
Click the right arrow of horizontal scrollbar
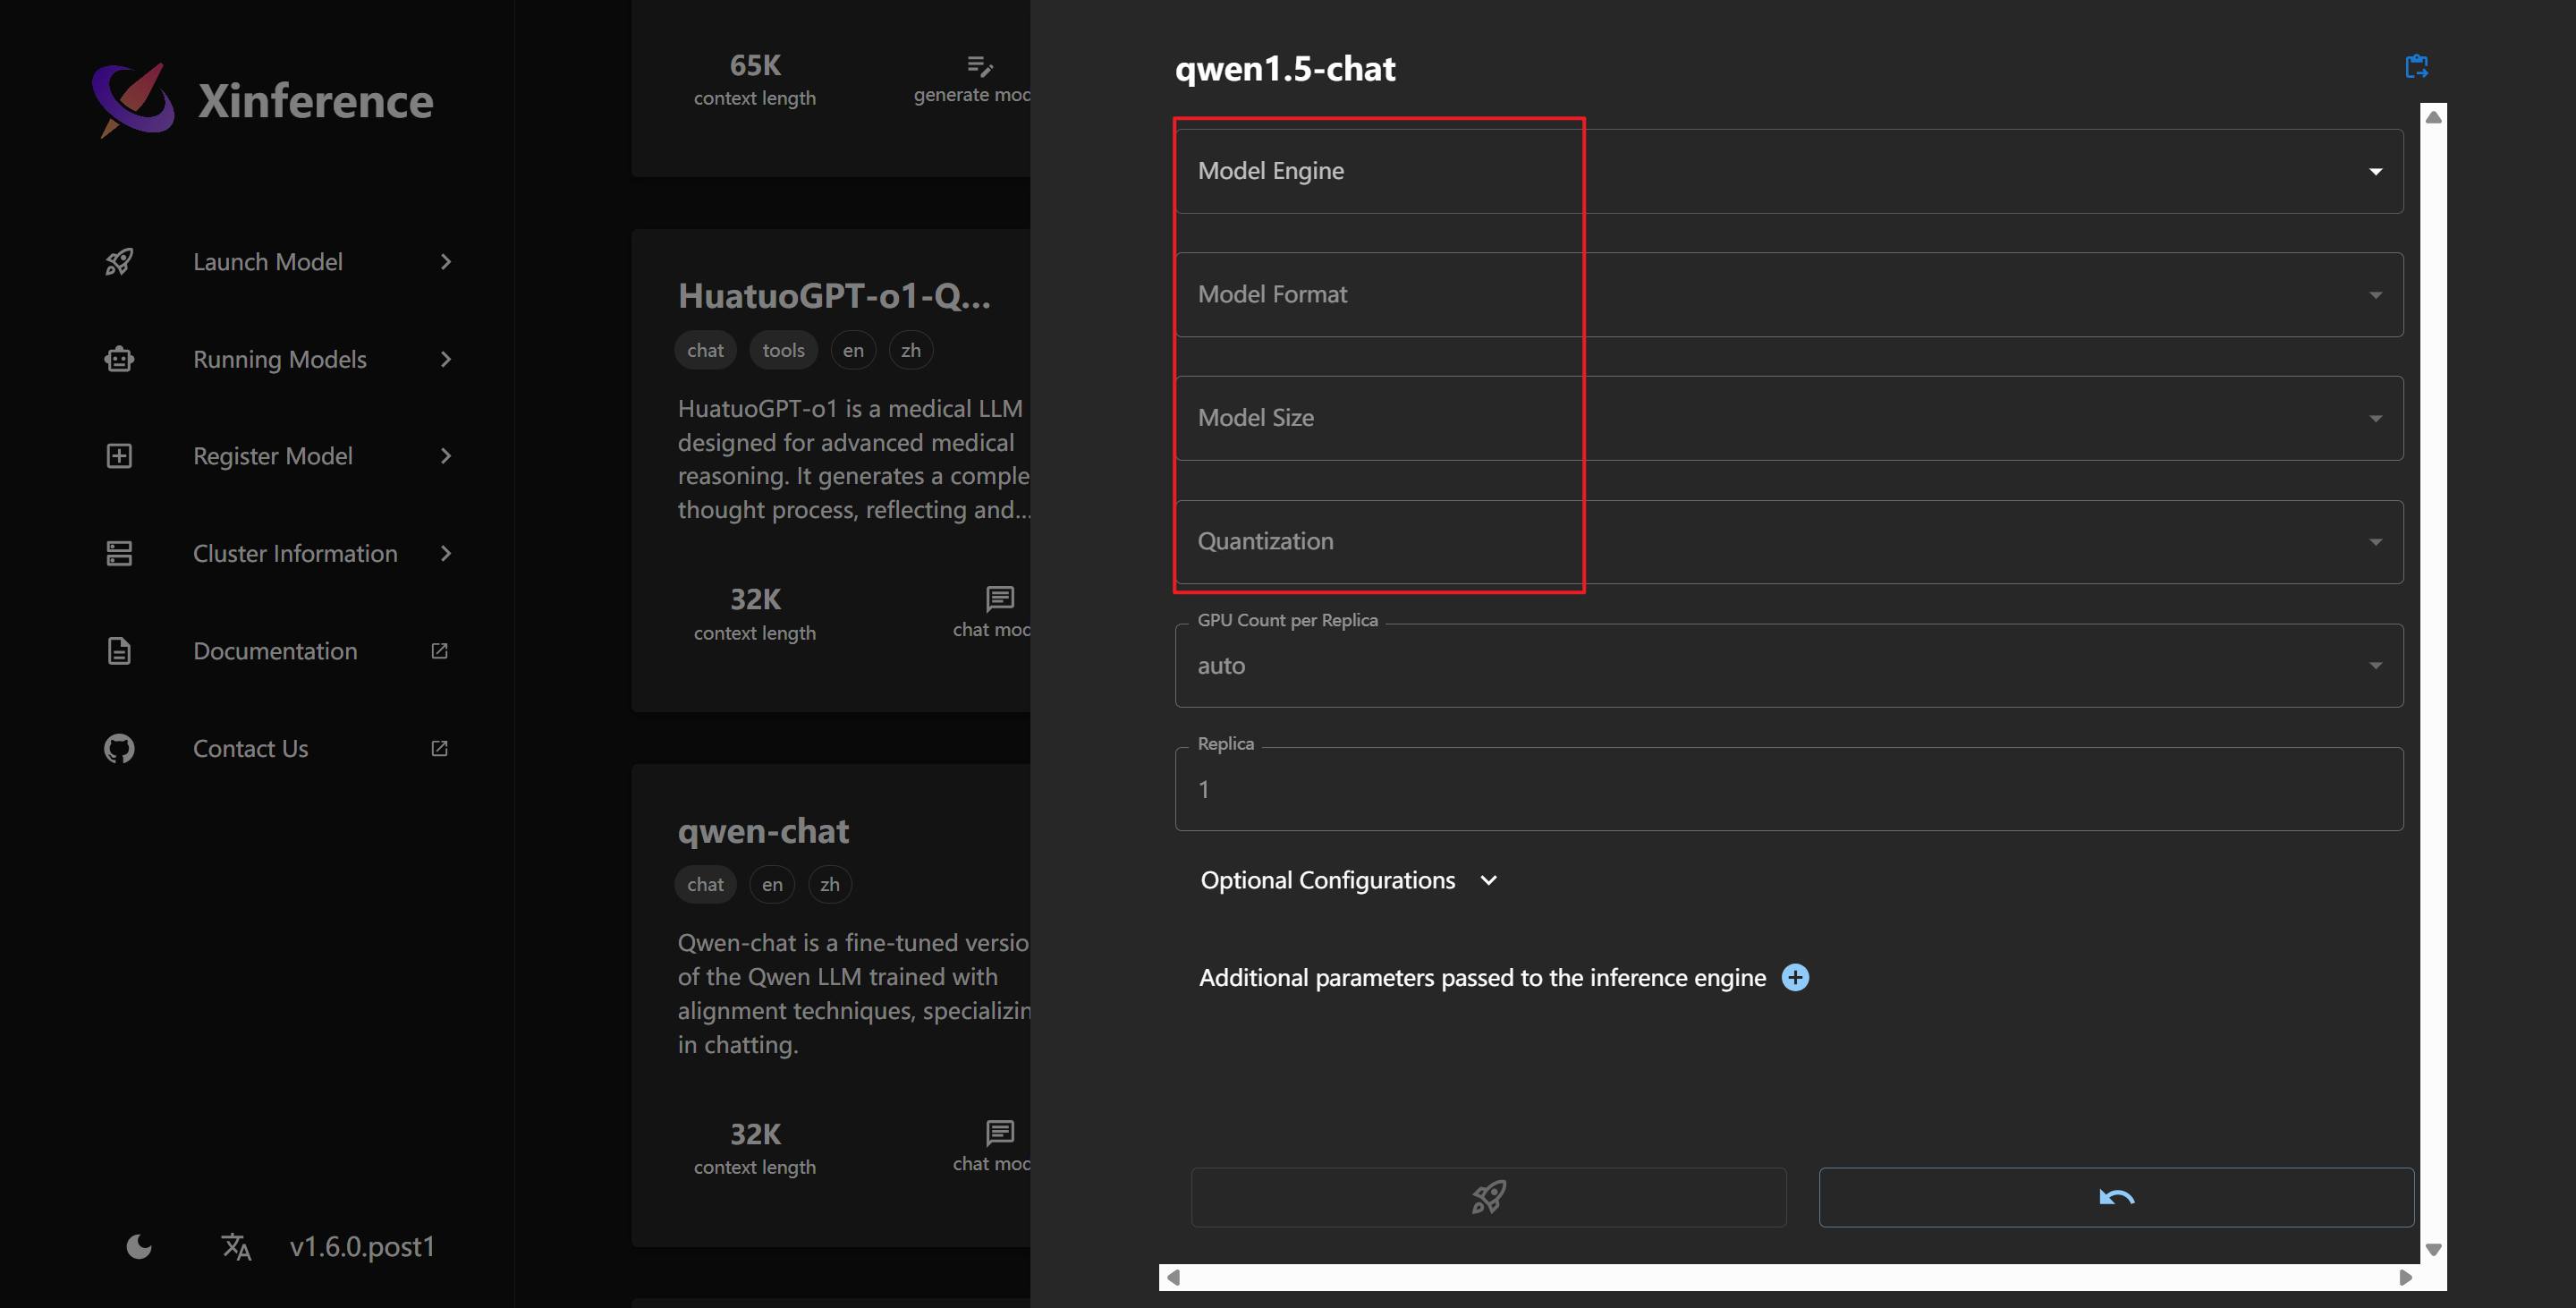click(2405, 1277)
